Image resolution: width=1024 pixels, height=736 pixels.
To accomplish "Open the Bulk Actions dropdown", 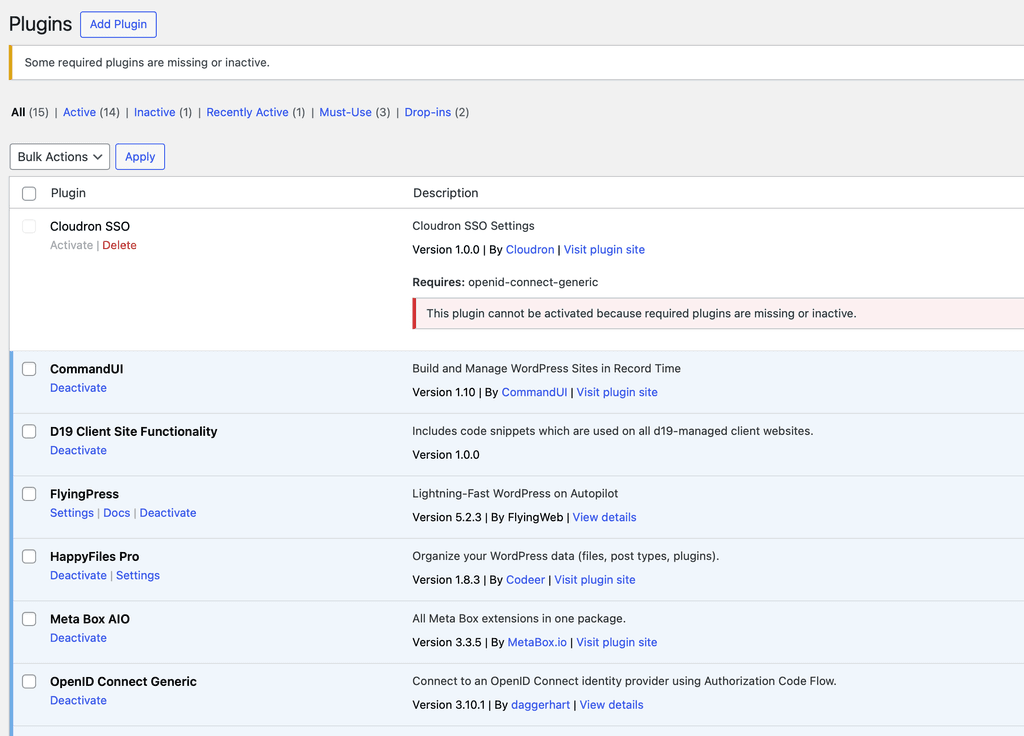I will click(x=60, y=157).
